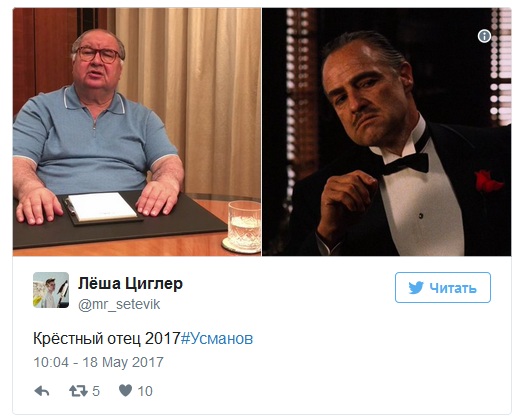Open the #Усманов hashtag link
517x420 pixels.
tap(217, 338)
